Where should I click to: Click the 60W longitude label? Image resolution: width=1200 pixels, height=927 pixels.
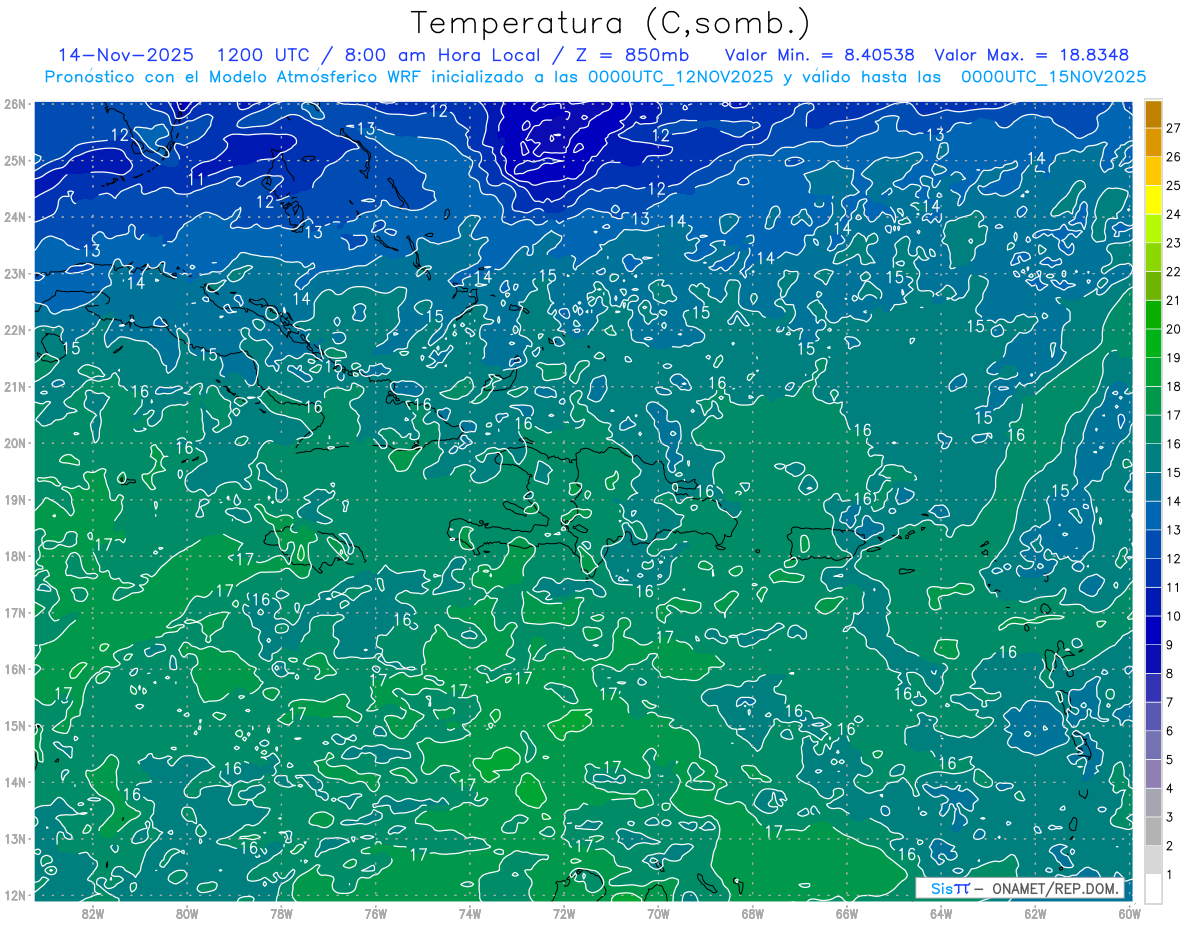pyautogui.click(x=1129, y=913)
